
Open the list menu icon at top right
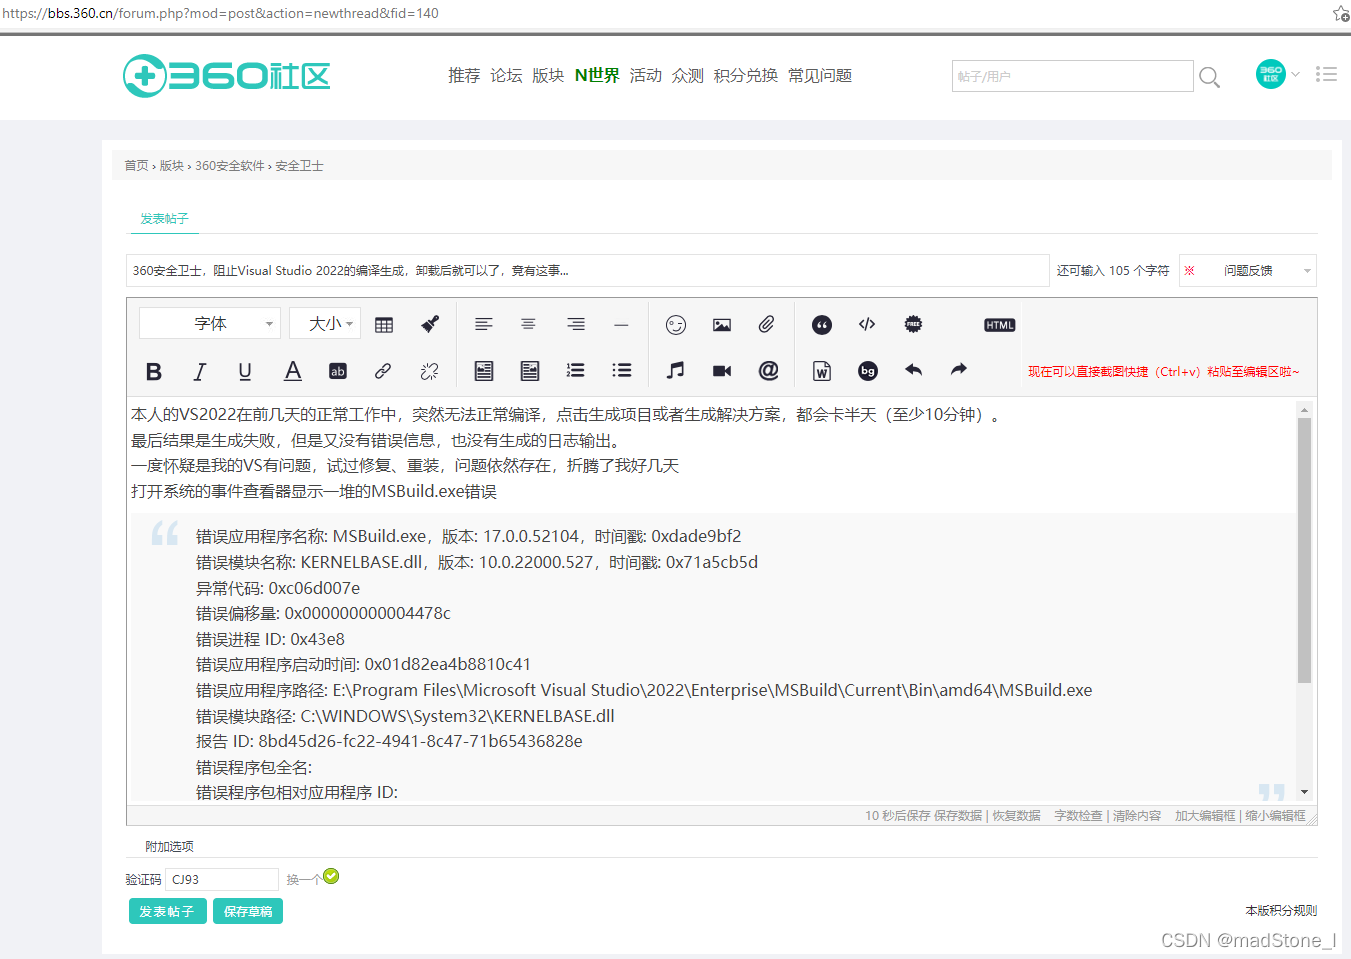click(1326, 74)
